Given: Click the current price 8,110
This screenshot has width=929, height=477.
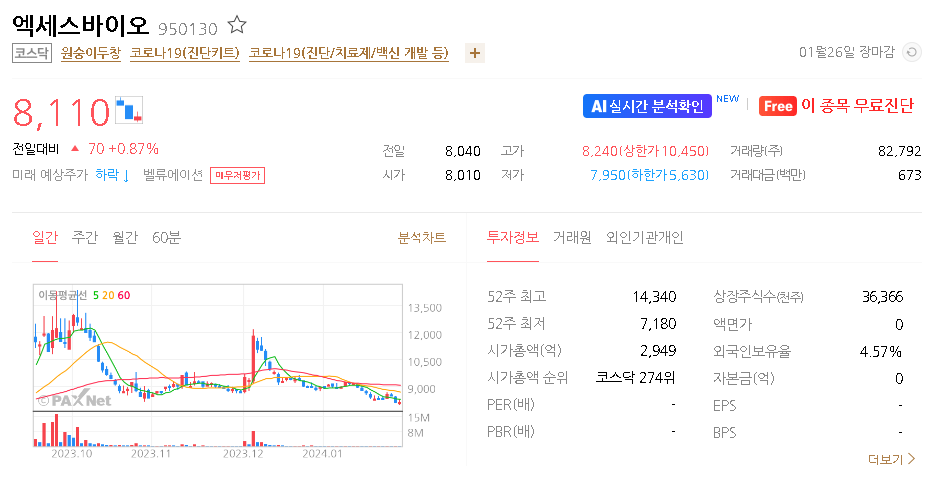Looking at the screenshot, I should tap(61, 112).
